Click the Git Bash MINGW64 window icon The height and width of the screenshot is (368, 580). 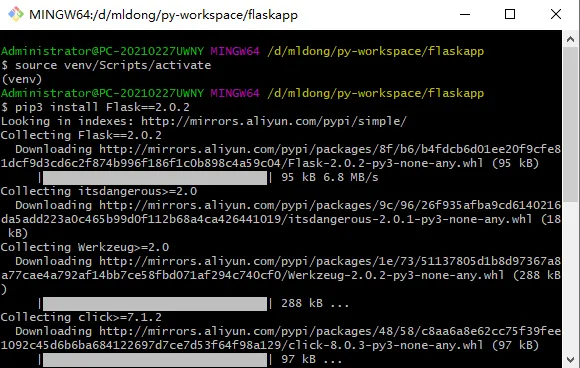click(16, 14)
